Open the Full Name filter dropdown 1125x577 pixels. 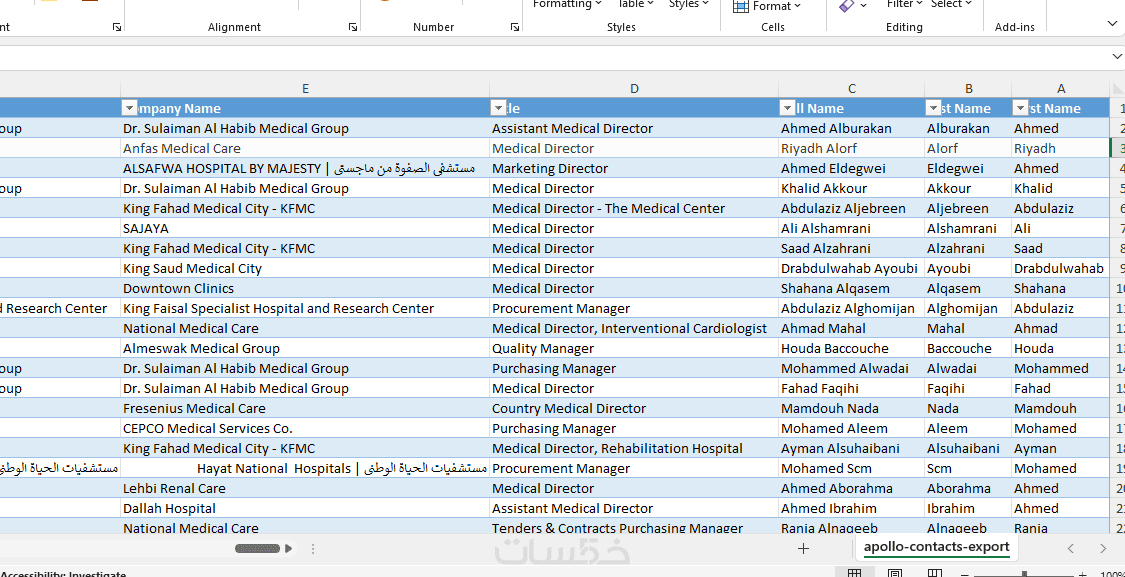point(787,108)
